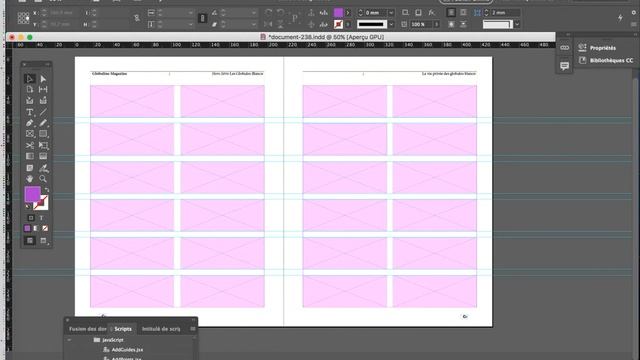The image size is (640, 360).
Task: Open the Propriétés panel
Action: coord(598,48)
